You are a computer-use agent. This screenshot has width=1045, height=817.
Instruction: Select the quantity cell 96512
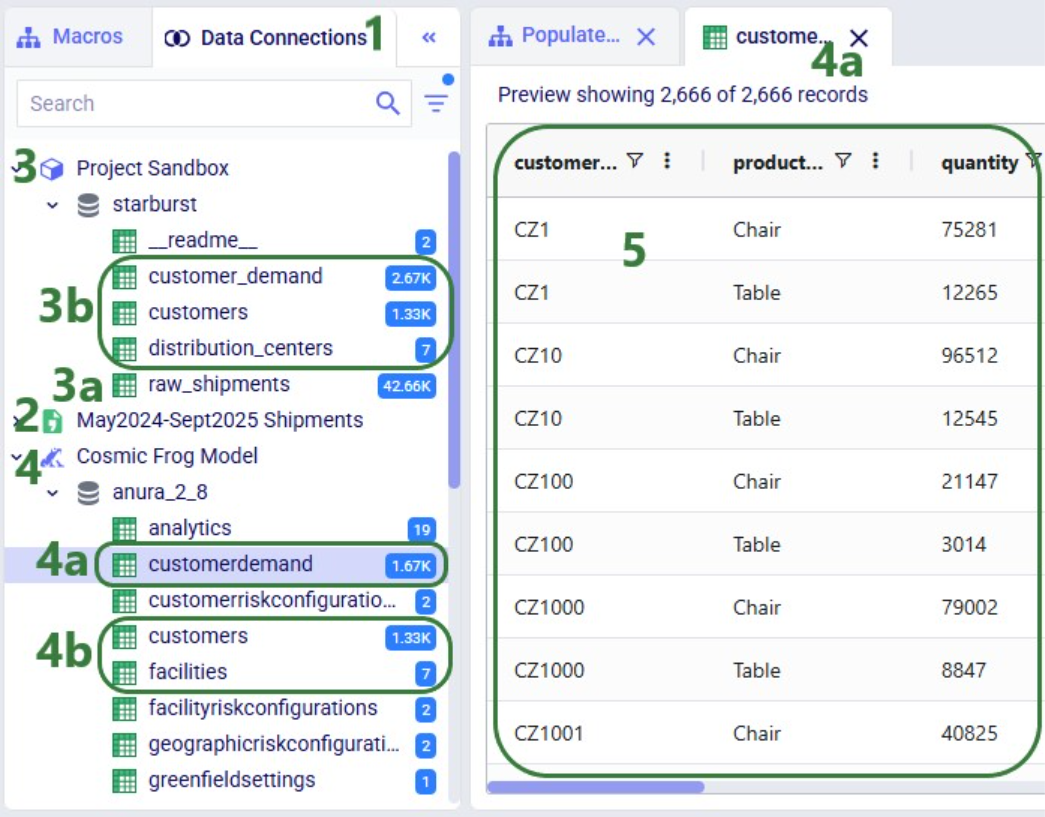(x=969, y=355)
